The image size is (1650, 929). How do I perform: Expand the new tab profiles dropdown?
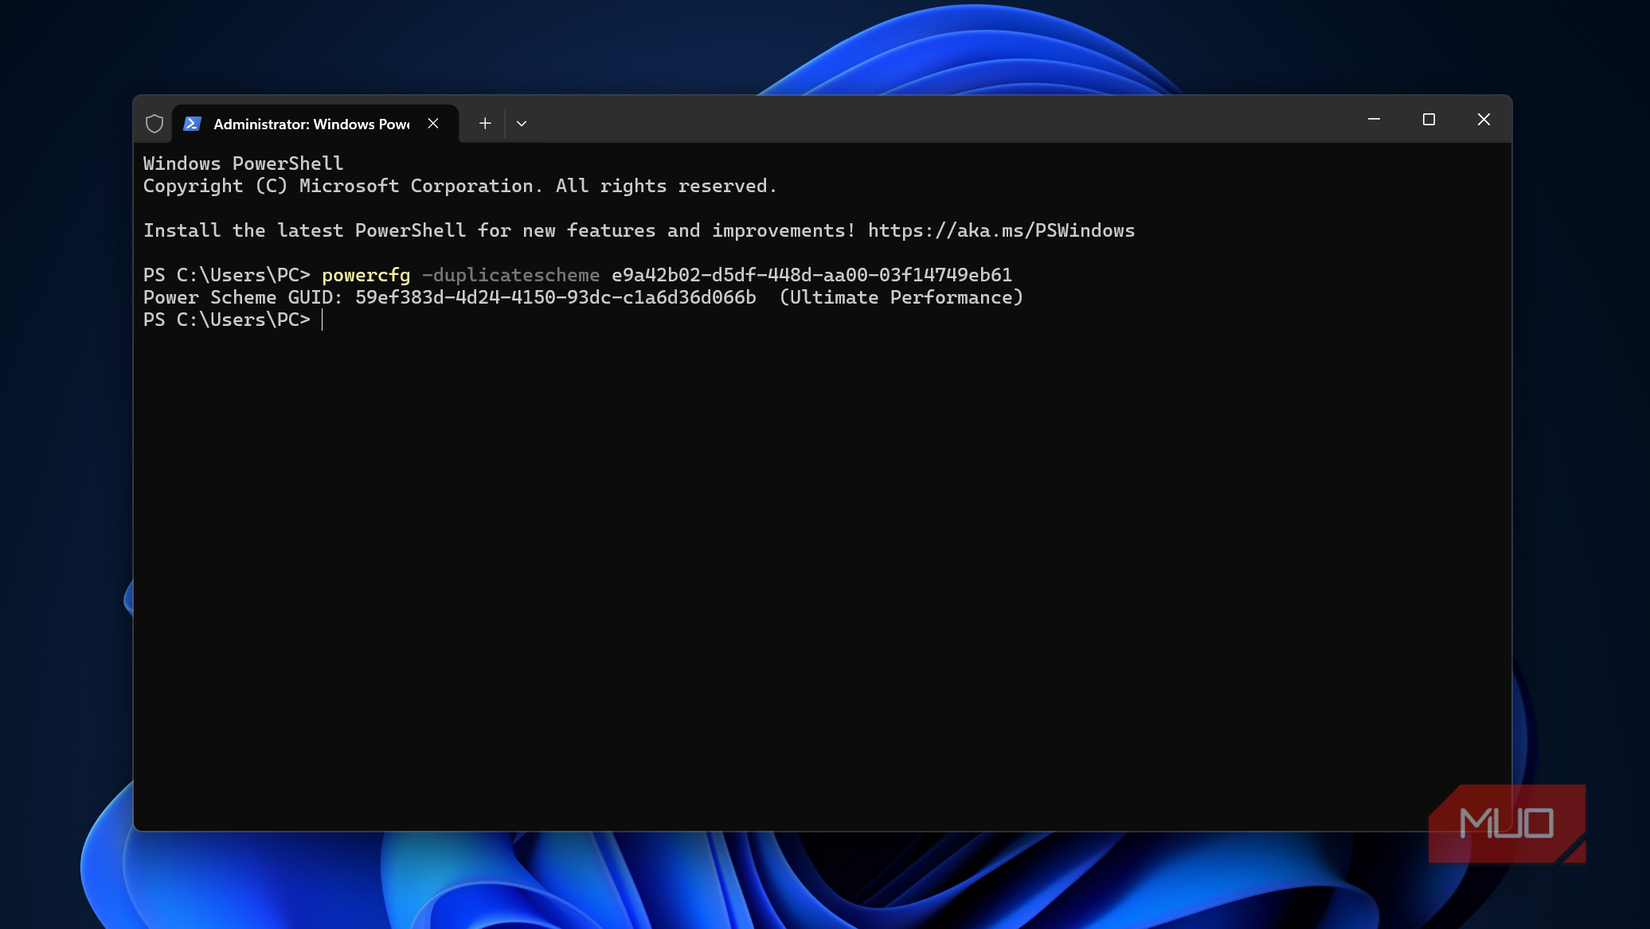point(521,123)
